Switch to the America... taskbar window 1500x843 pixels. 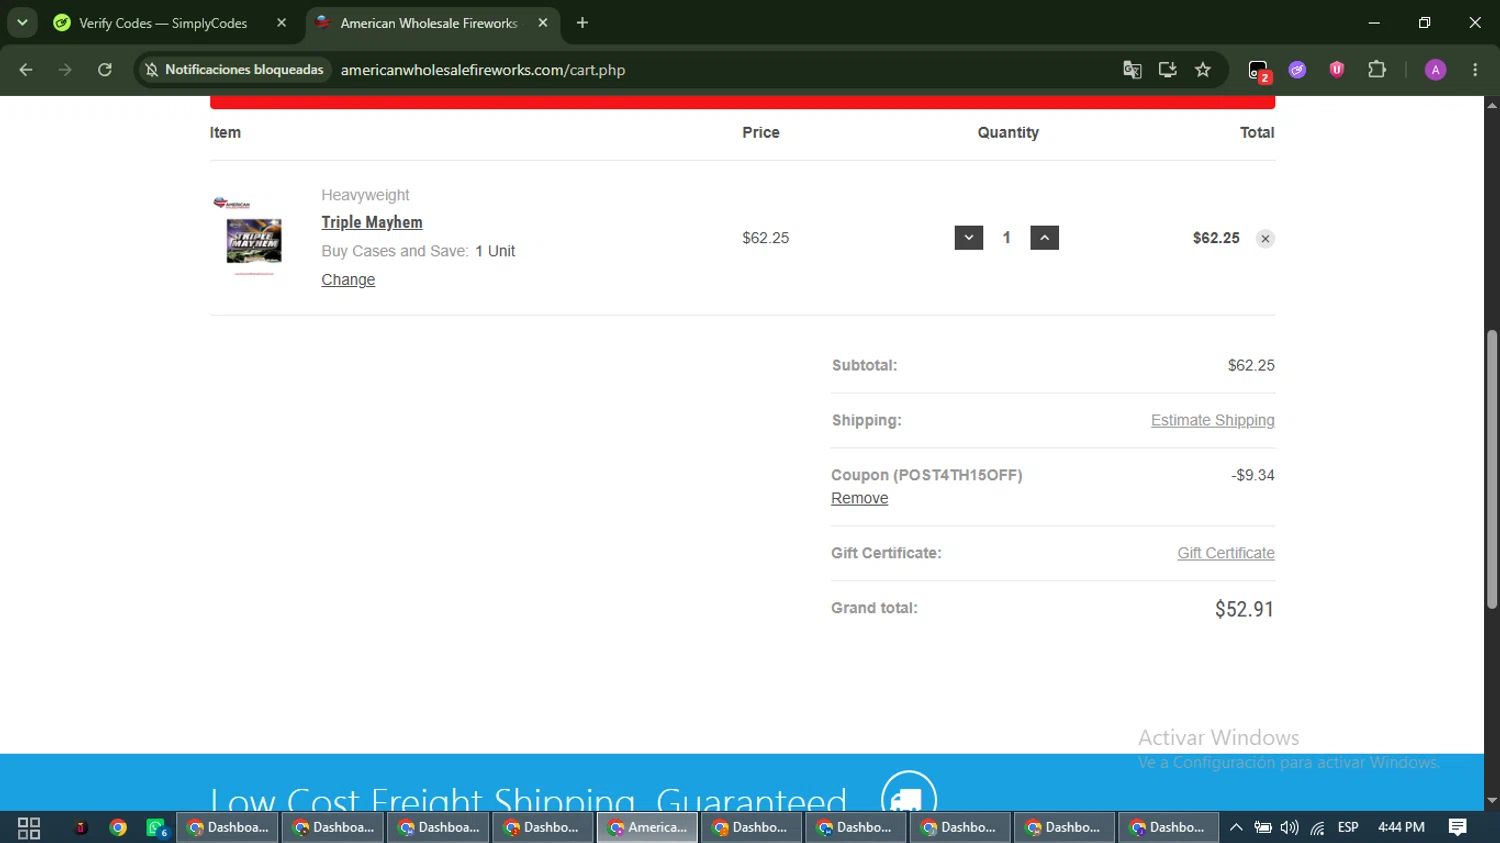[x=647, y=828]
